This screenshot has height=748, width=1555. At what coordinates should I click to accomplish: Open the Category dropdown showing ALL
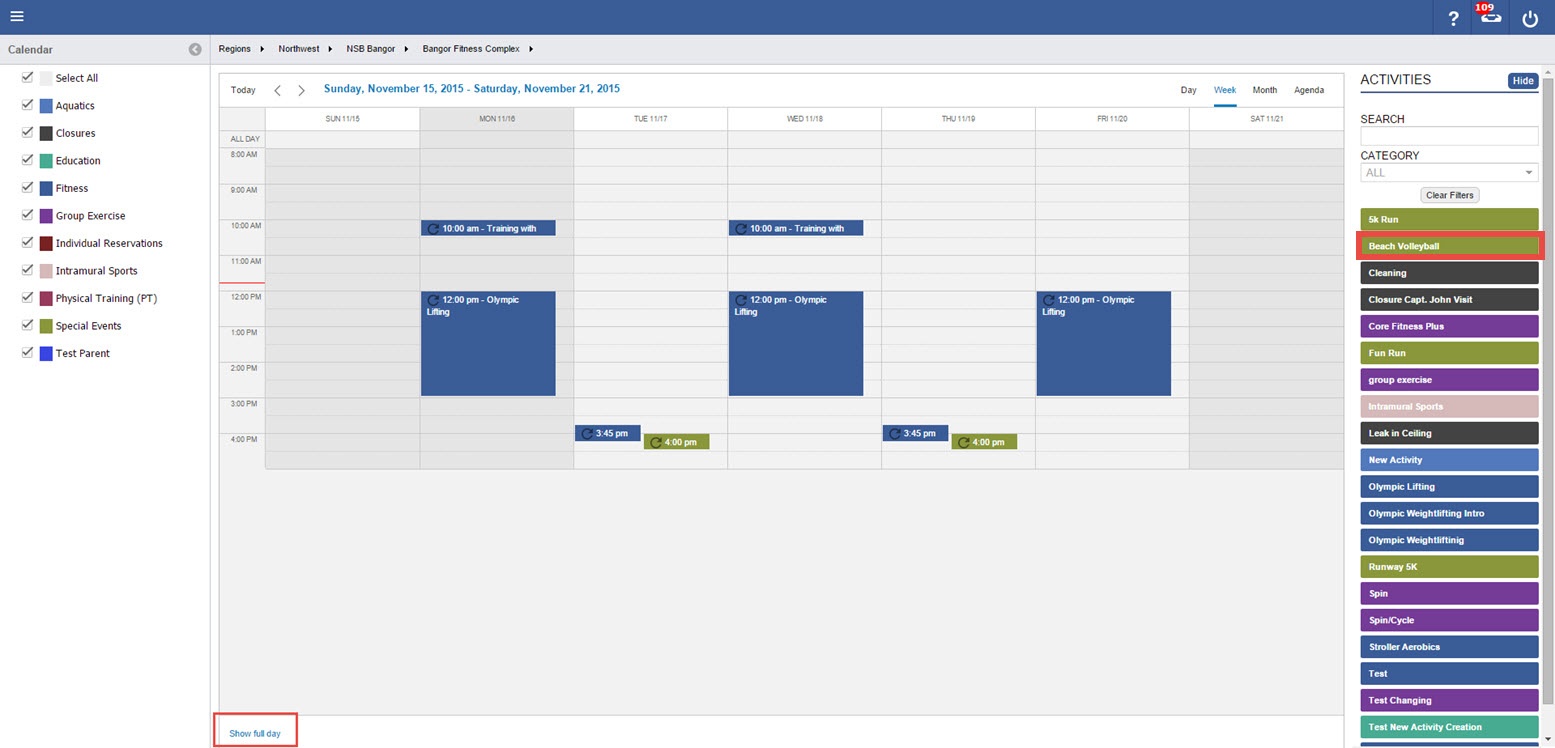tap(1448, 173)
